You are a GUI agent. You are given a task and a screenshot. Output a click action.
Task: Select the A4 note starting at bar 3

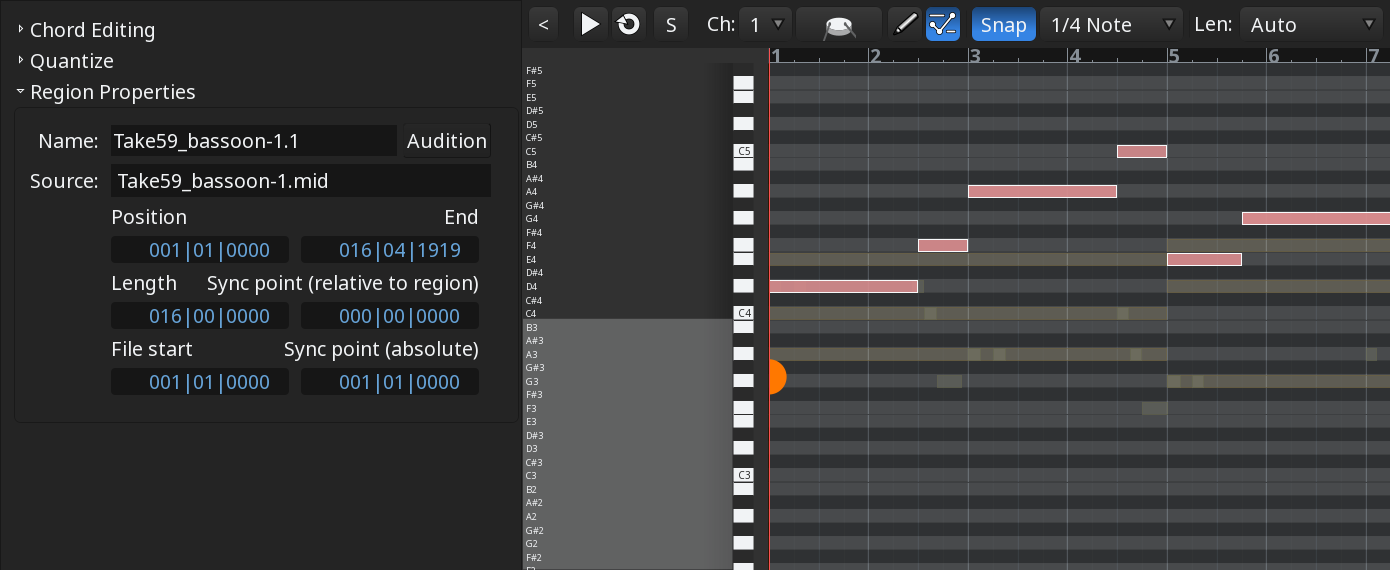1042,191
